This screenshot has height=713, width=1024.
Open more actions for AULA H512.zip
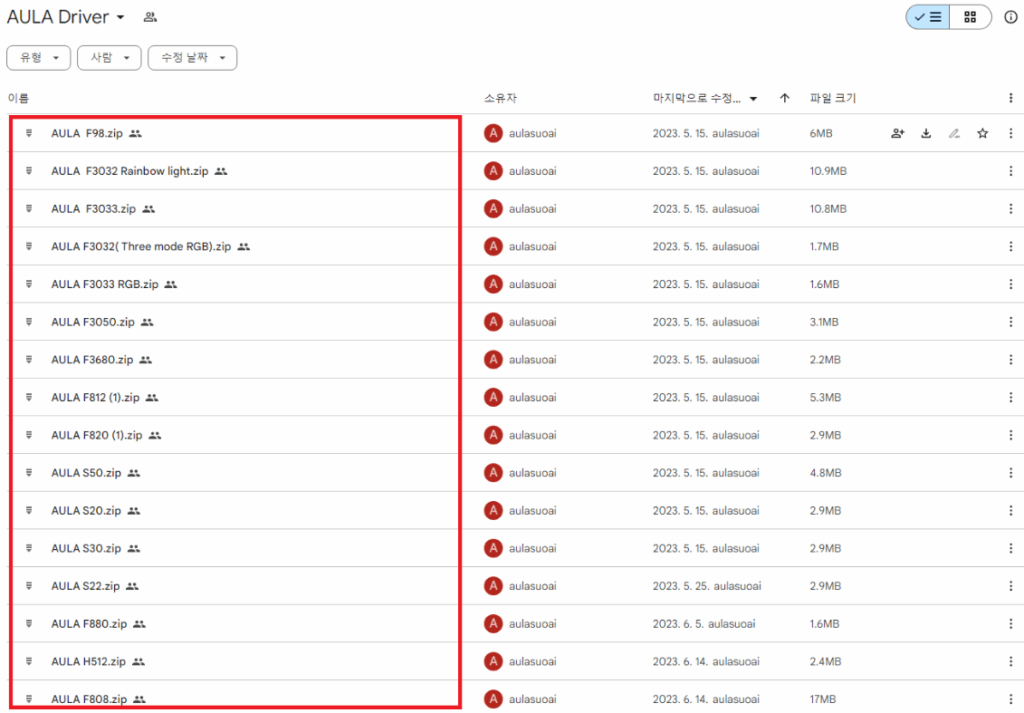(1010, 661)
